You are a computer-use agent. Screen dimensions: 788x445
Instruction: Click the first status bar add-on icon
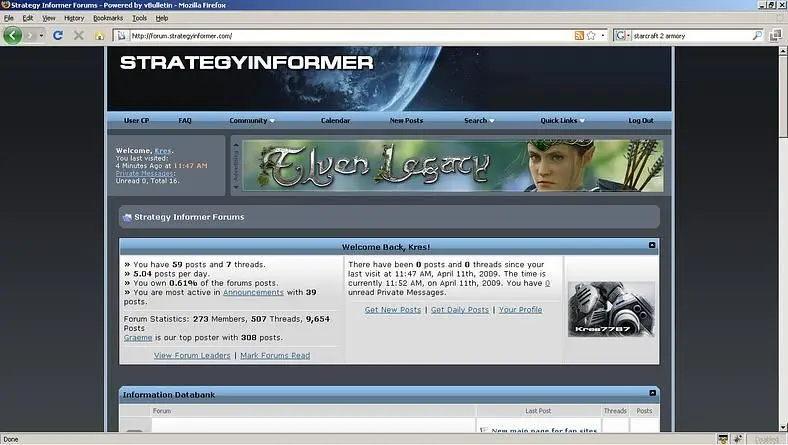723,439
